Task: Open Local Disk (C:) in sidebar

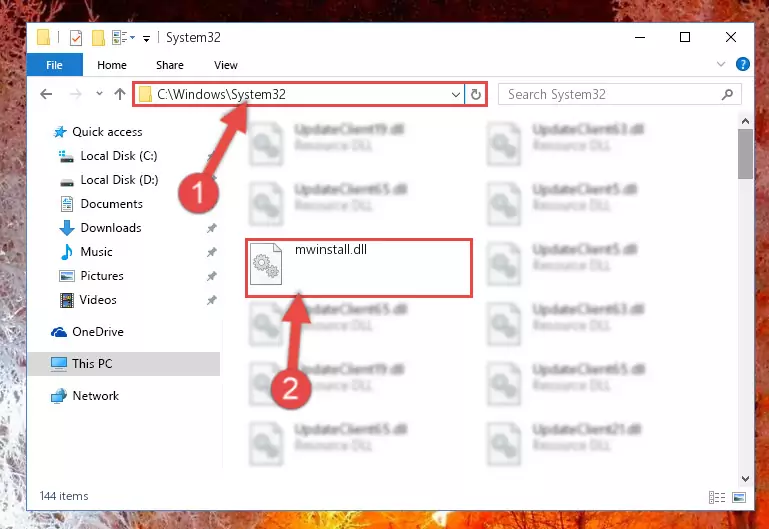Action: coord(119,156)
